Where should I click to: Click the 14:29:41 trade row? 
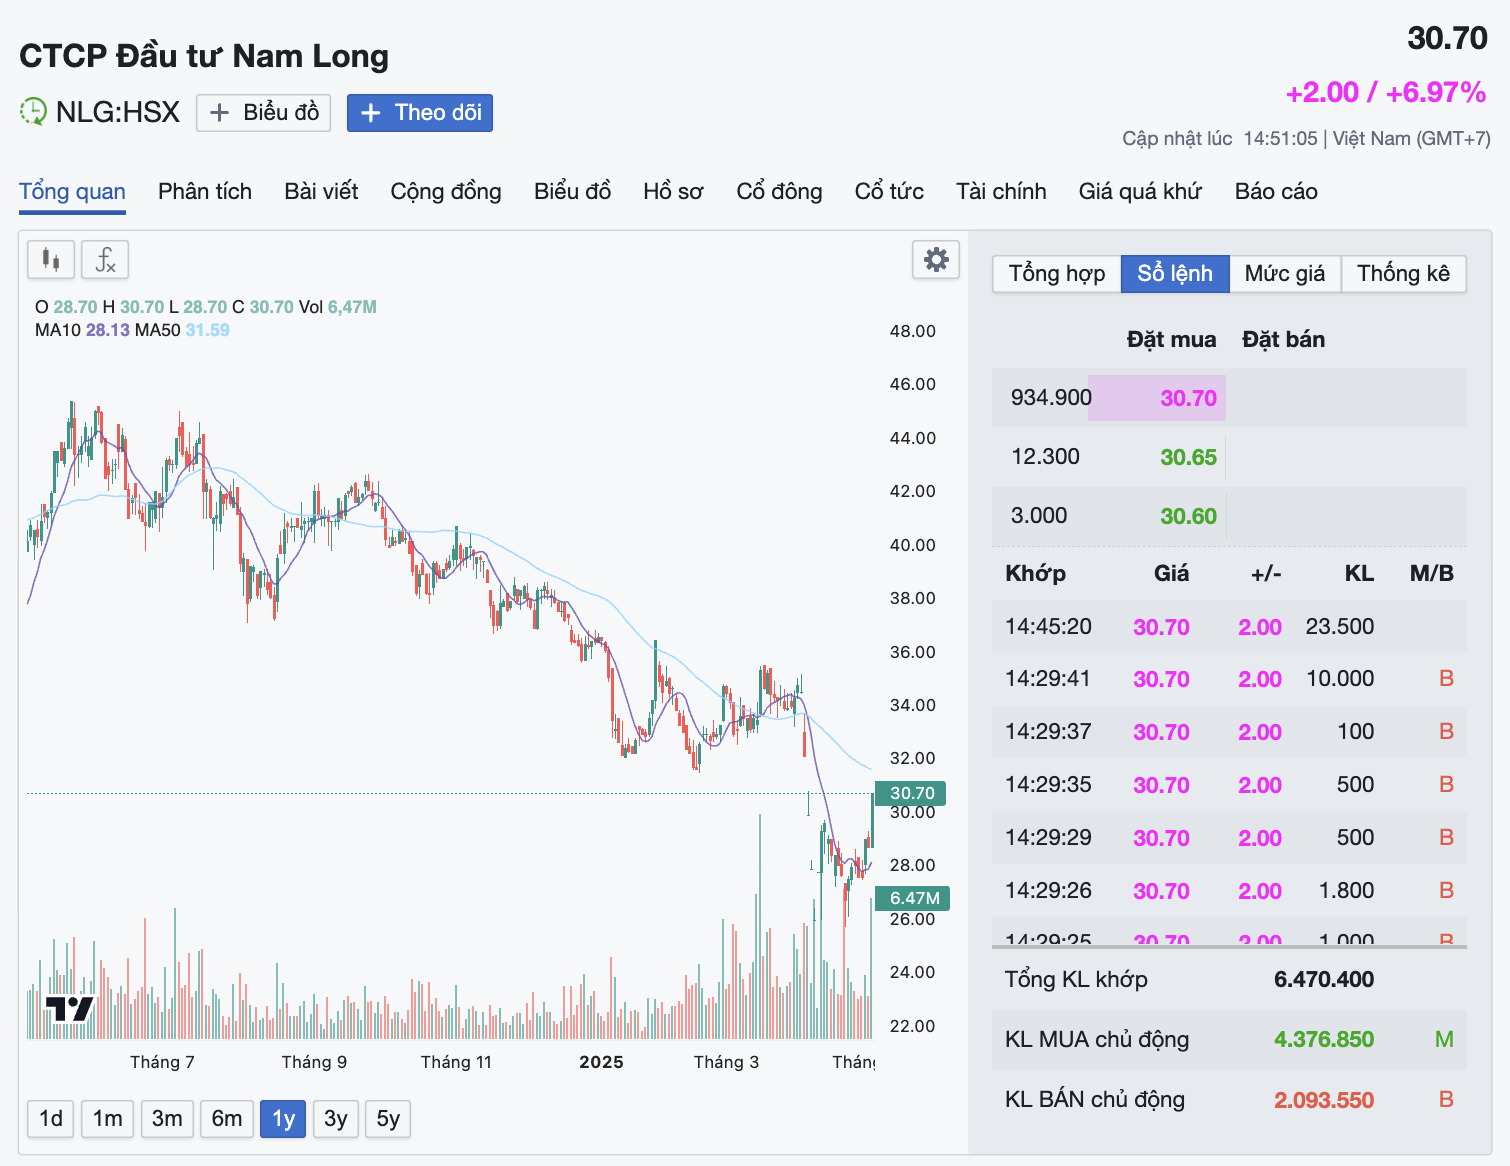(x=1229, y=679)
